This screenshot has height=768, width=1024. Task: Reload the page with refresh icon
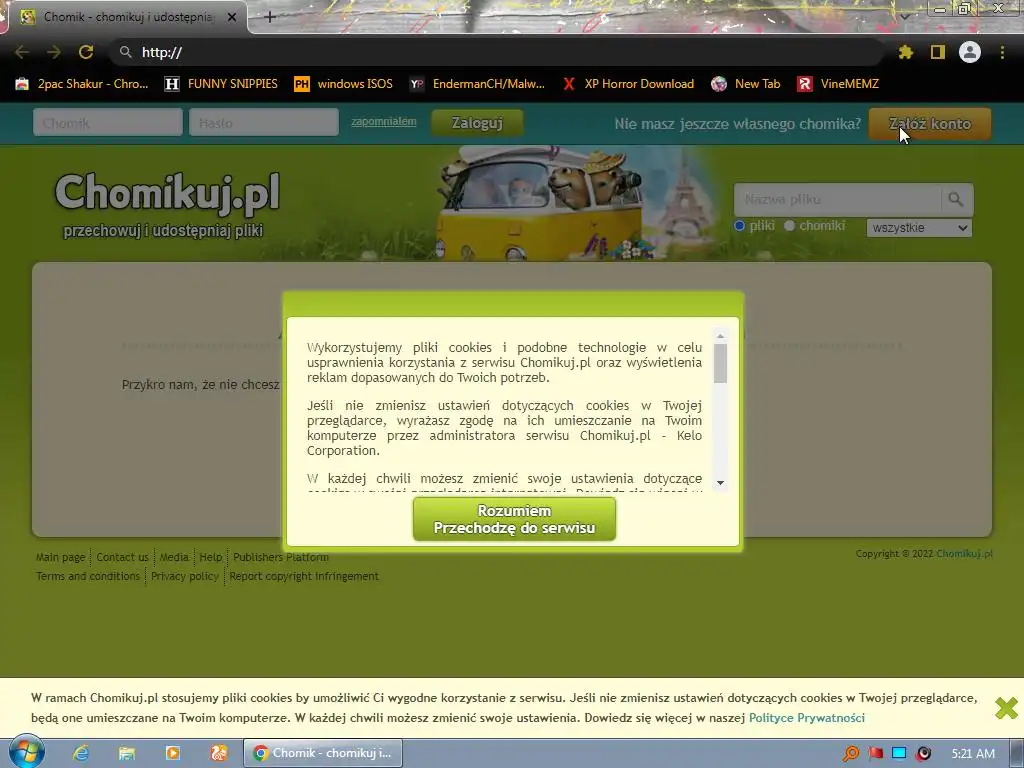(86, 52)
